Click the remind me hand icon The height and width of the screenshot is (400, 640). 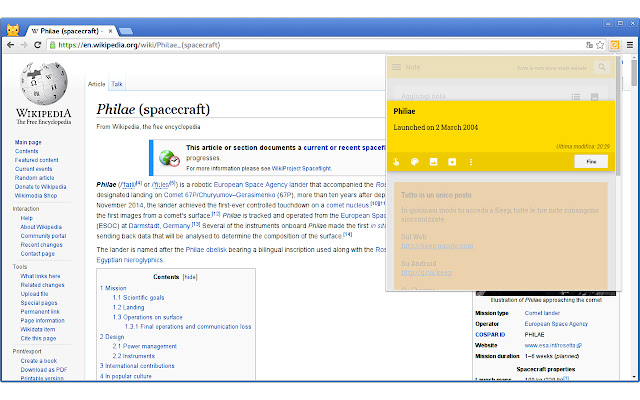pos(397,161)
